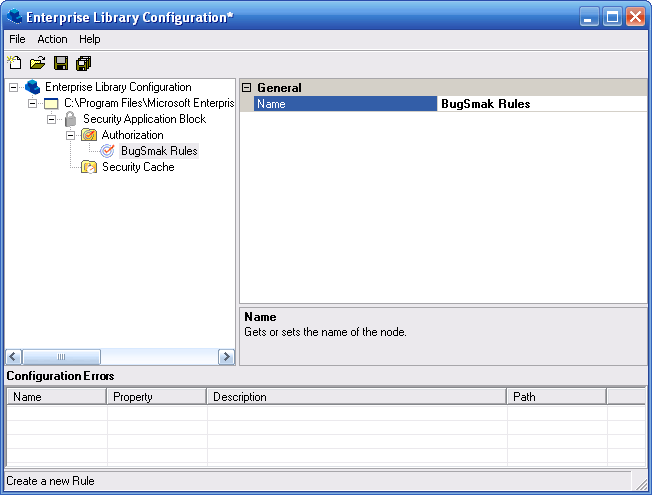The width and height of the screenshot is (652, 495).
Task: Click the Save Application floppy icon
Action: pos(61,64)
